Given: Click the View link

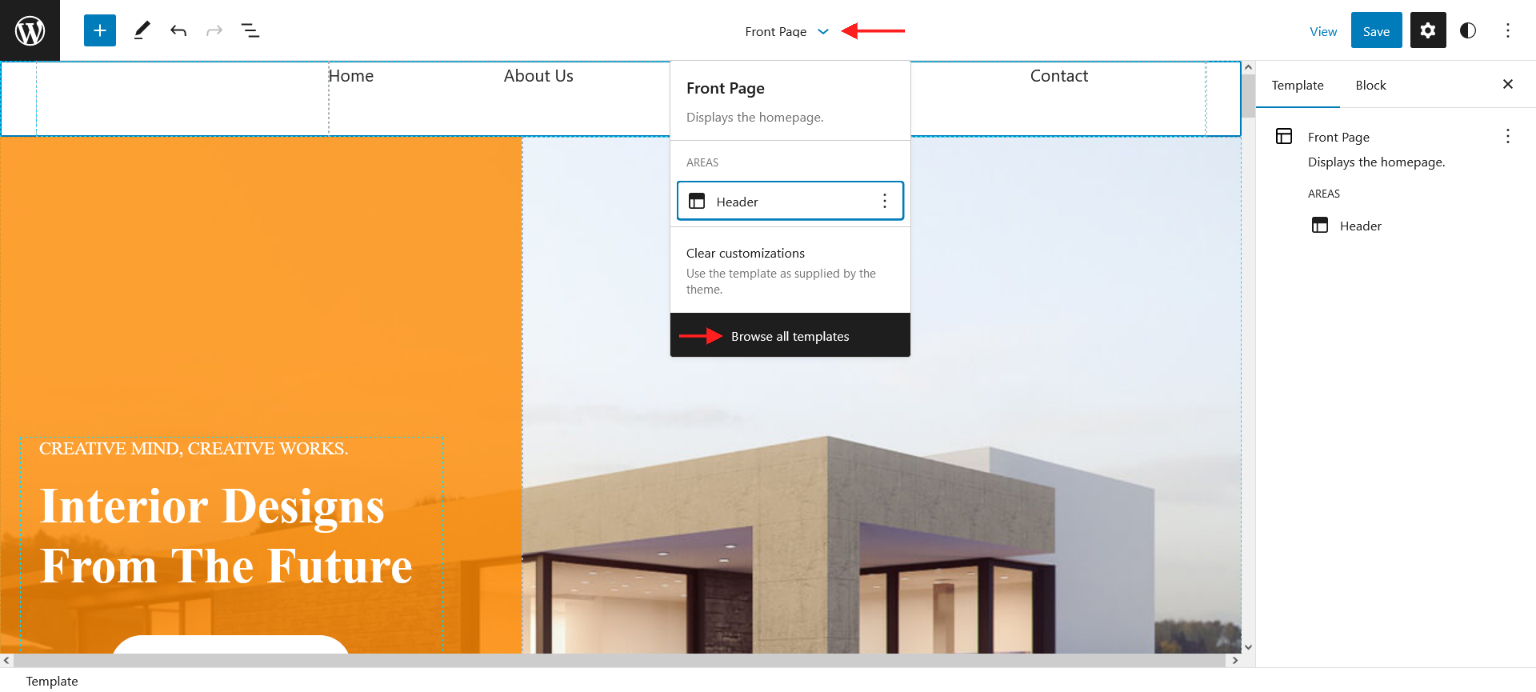Looking at the screenshot, I should coord(1323,32).
